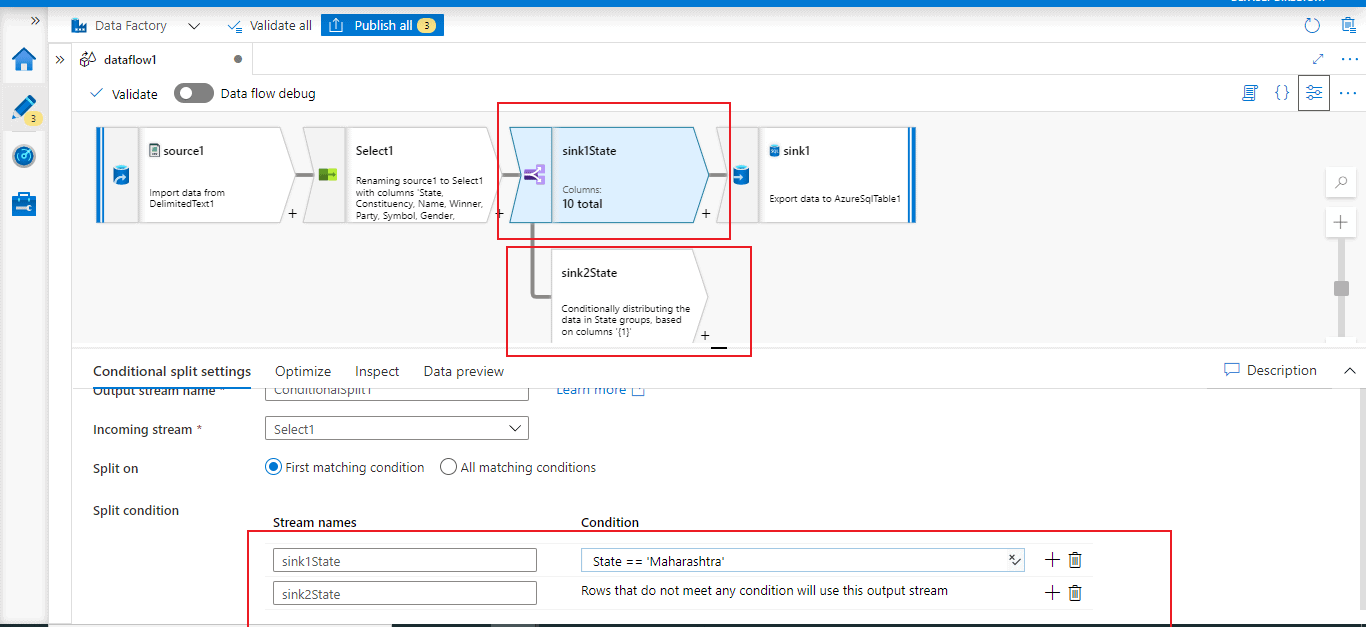
Task: Open the Home icon in sidebar
Action: click(24, 60)
